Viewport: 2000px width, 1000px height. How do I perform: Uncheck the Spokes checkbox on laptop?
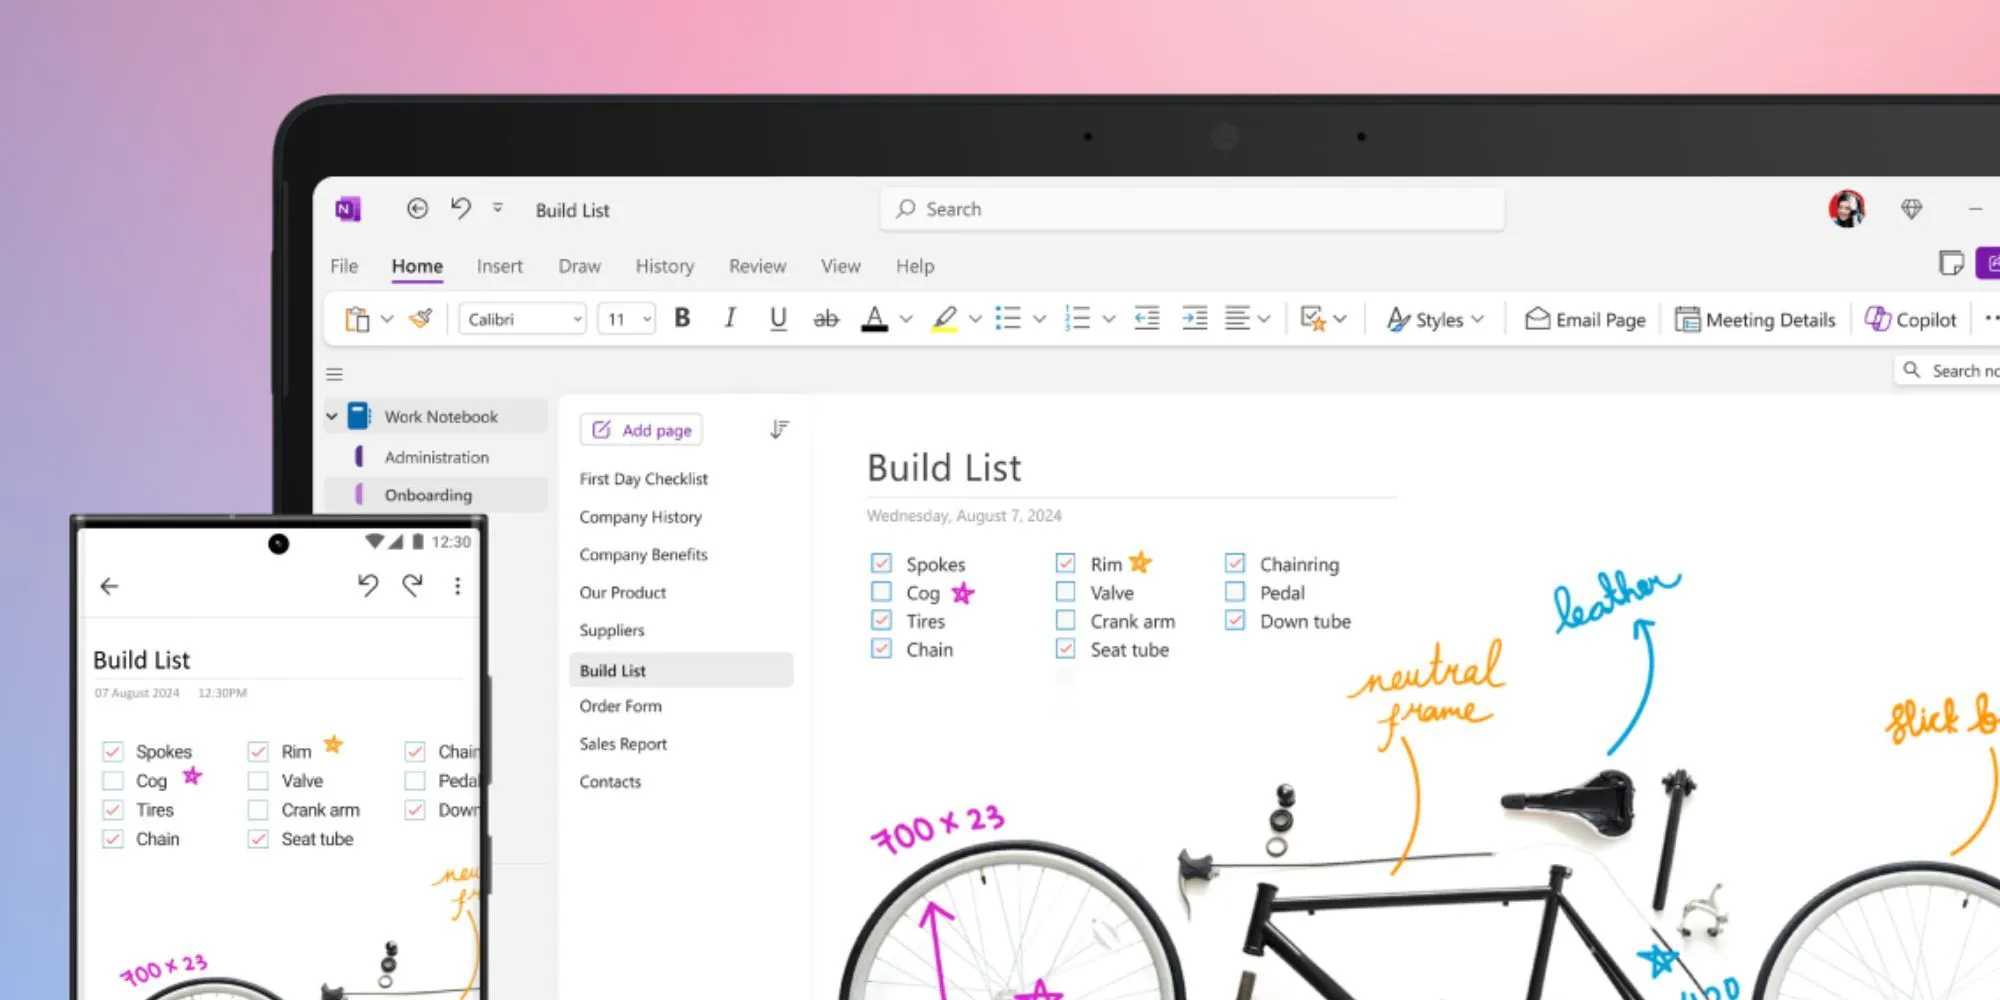pyautogui.click(x=881, y=563)
